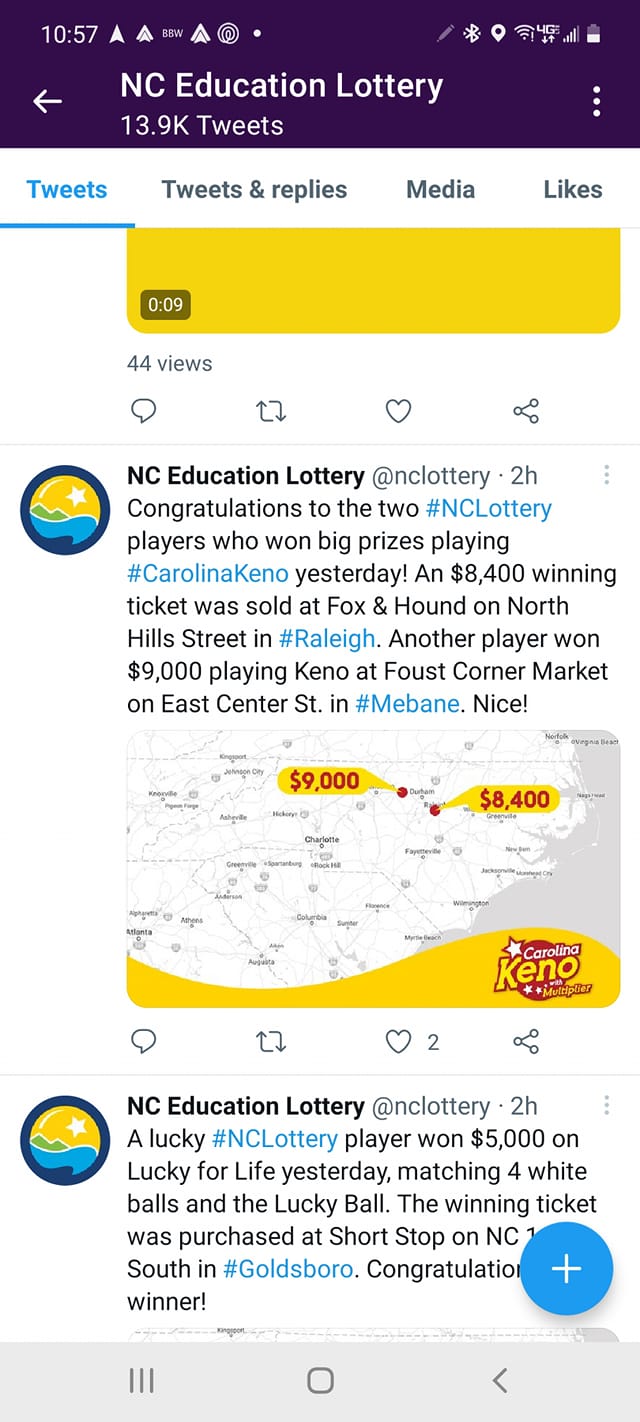Tap the back arrow in header
The image size is (640, 1422).
coord(48,101)
